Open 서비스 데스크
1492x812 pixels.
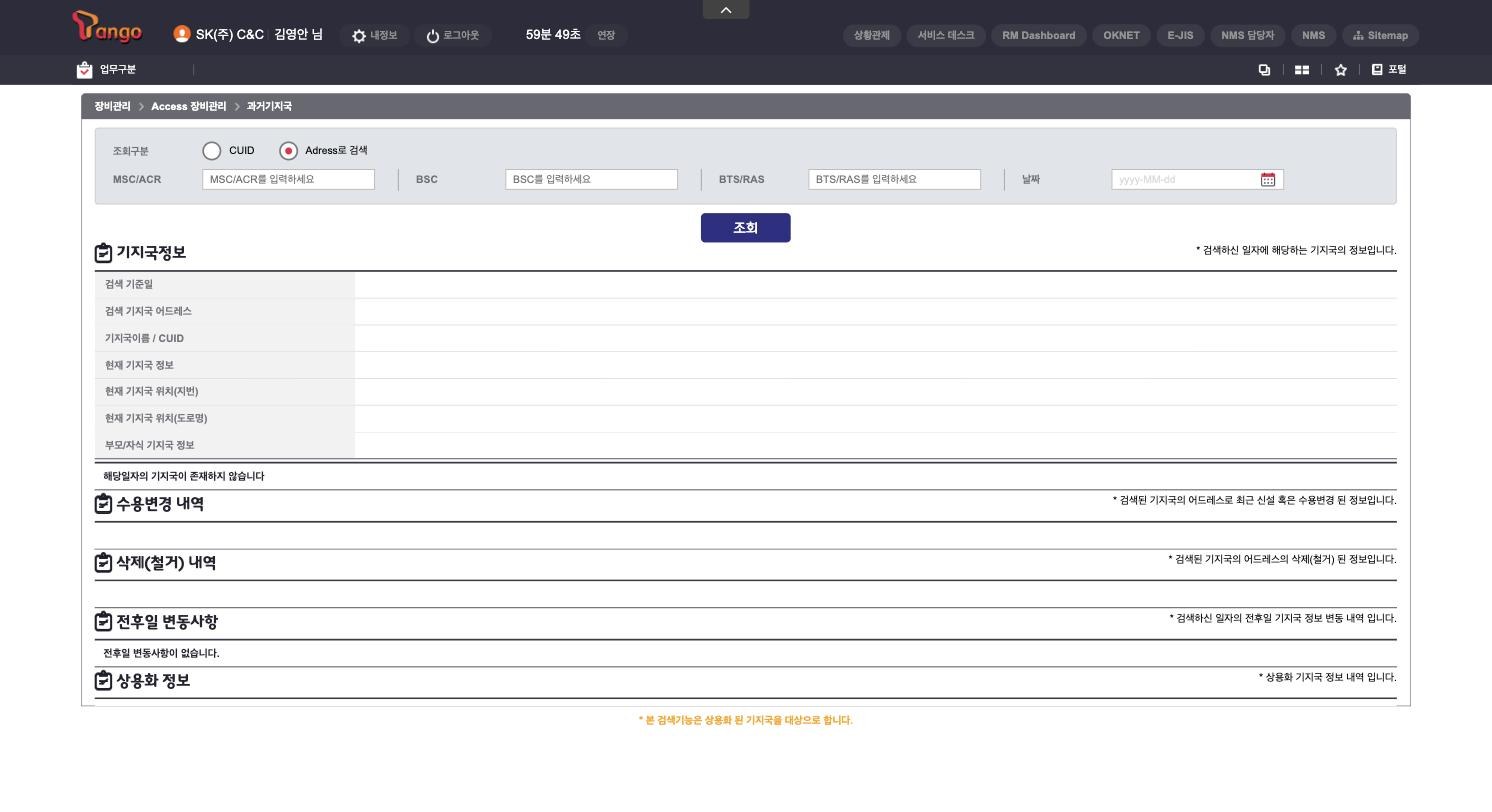coord(946,35)
